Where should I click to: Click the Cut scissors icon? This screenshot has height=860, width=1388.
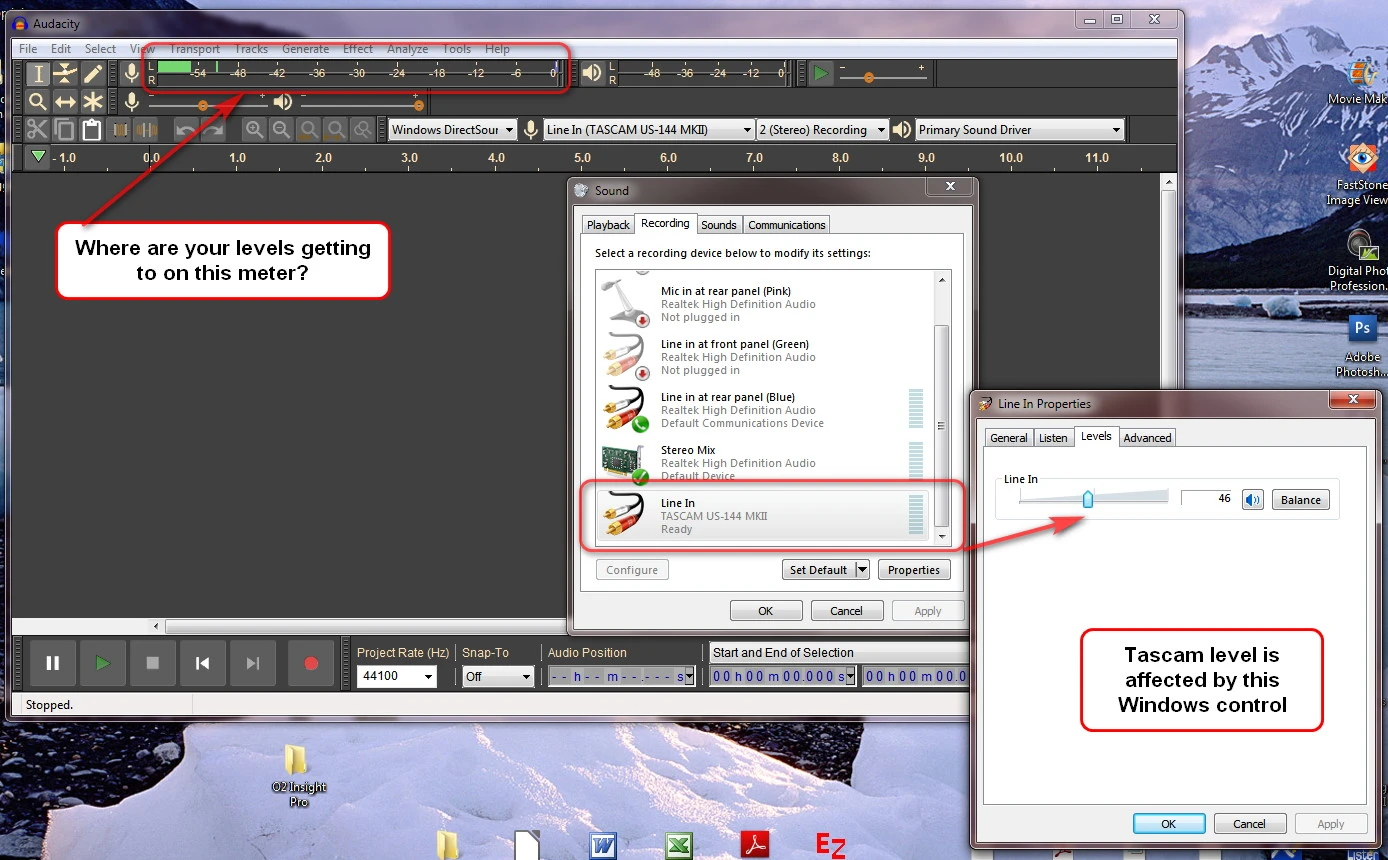(x=37, y=129)
